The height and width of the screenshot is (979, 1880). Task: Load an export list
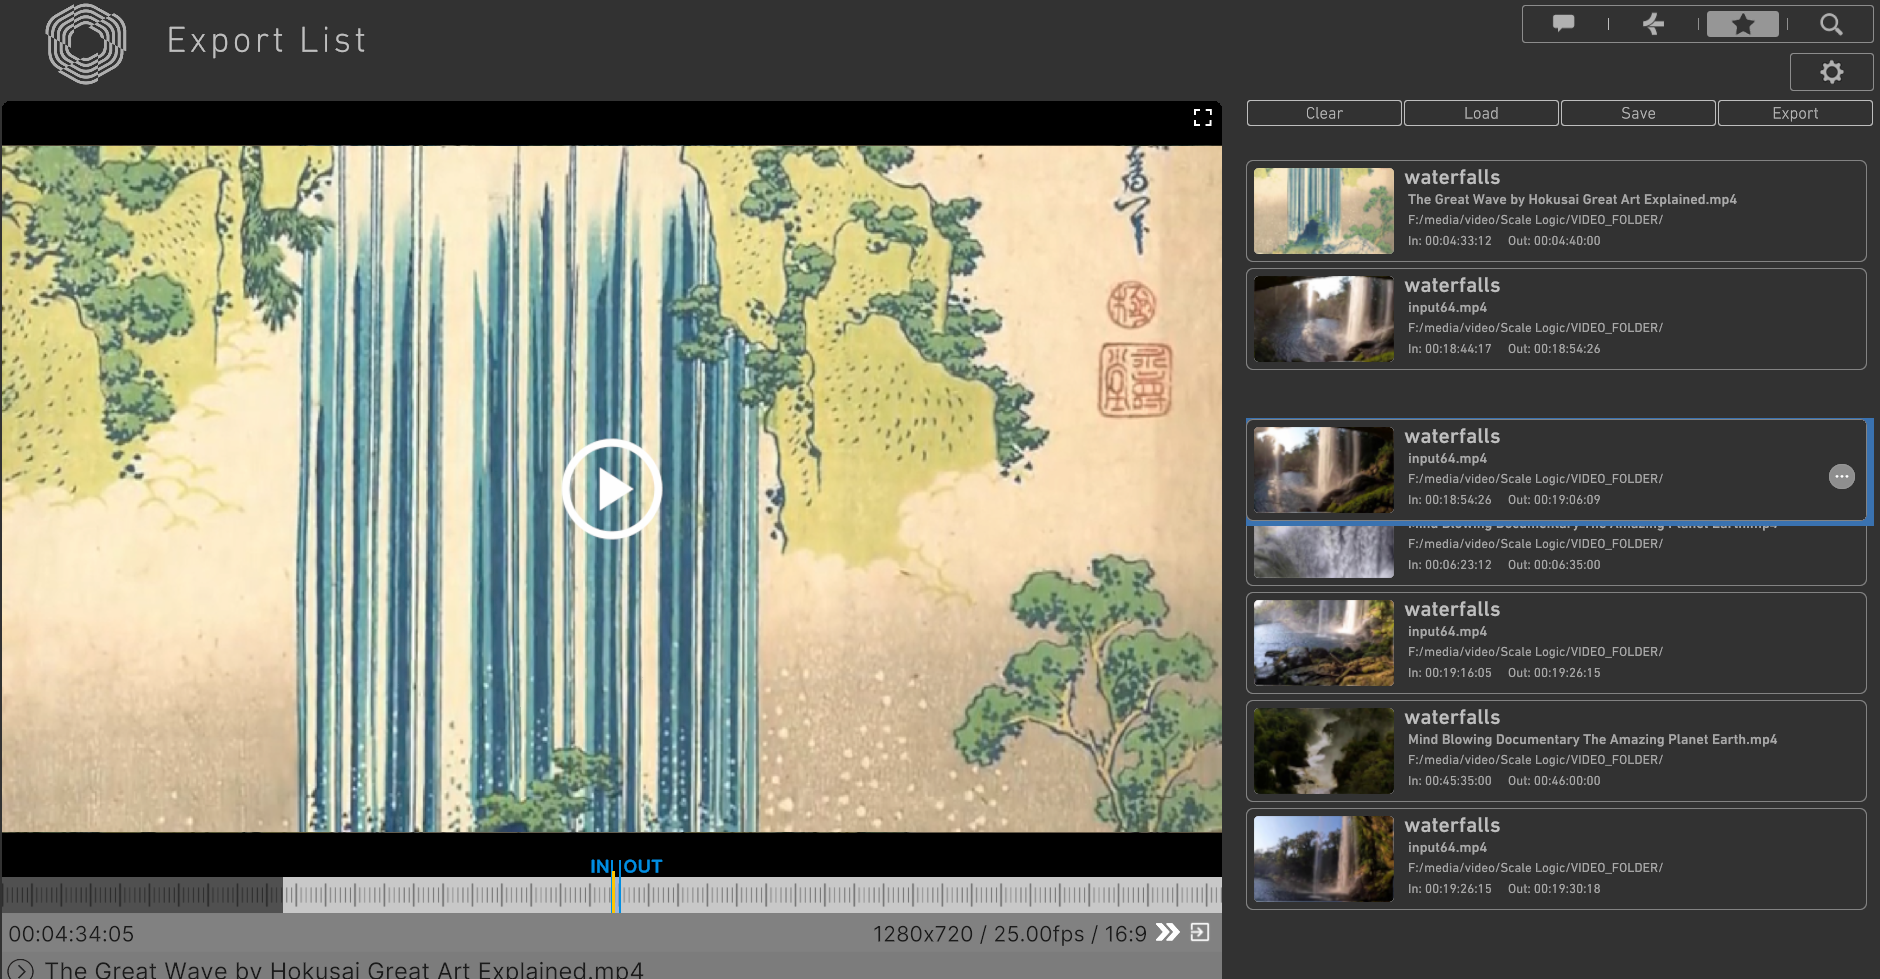[x=1481, y=113]
